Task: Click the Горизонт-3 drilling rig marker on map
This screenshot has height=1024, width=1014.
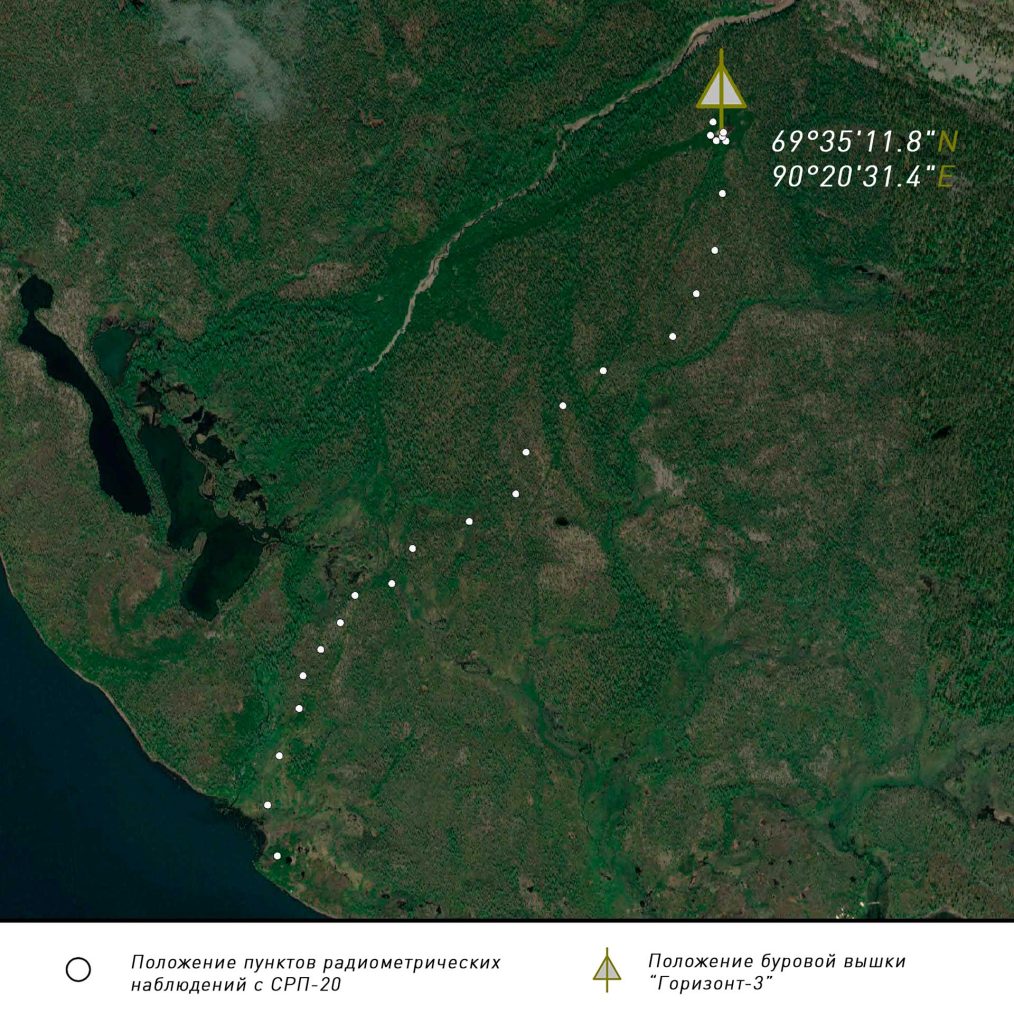Action: pos(721,92)
